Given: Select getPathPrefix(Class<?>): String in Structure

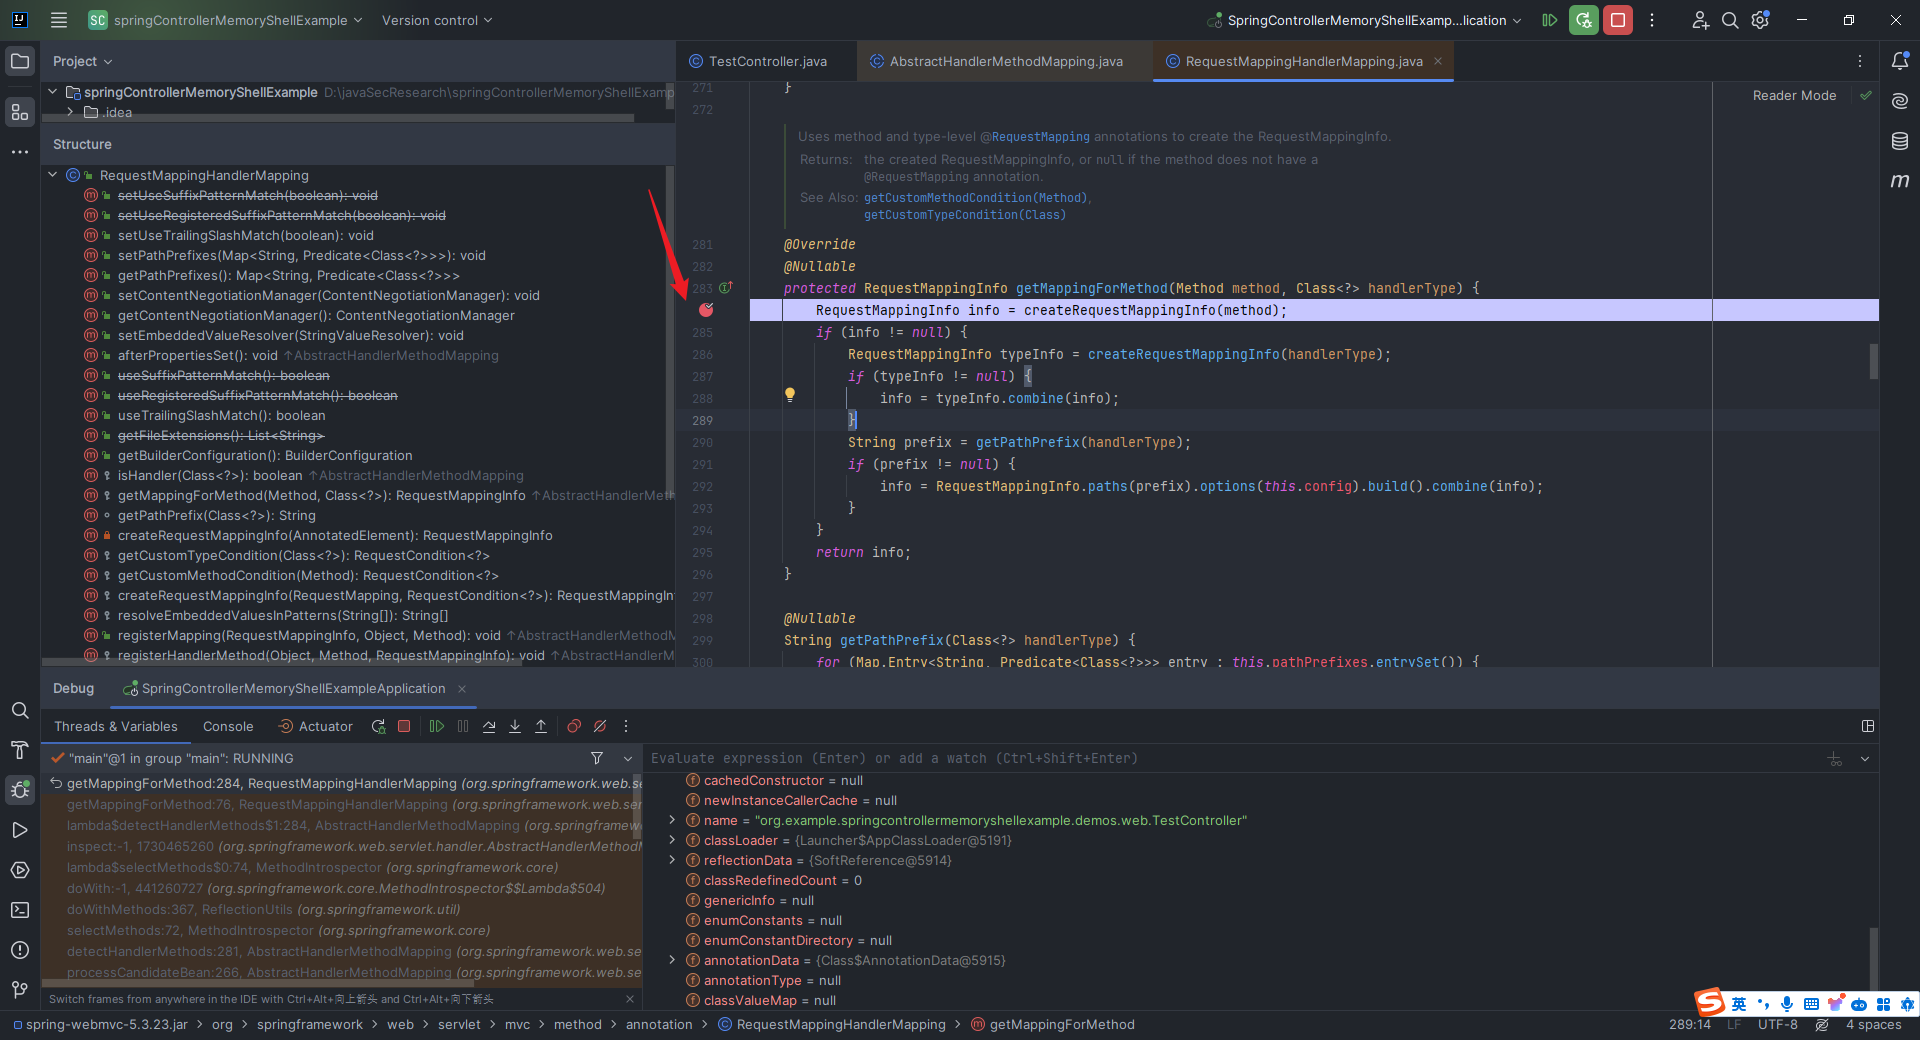Looking at the screenshot, I should tap(216, 516).
